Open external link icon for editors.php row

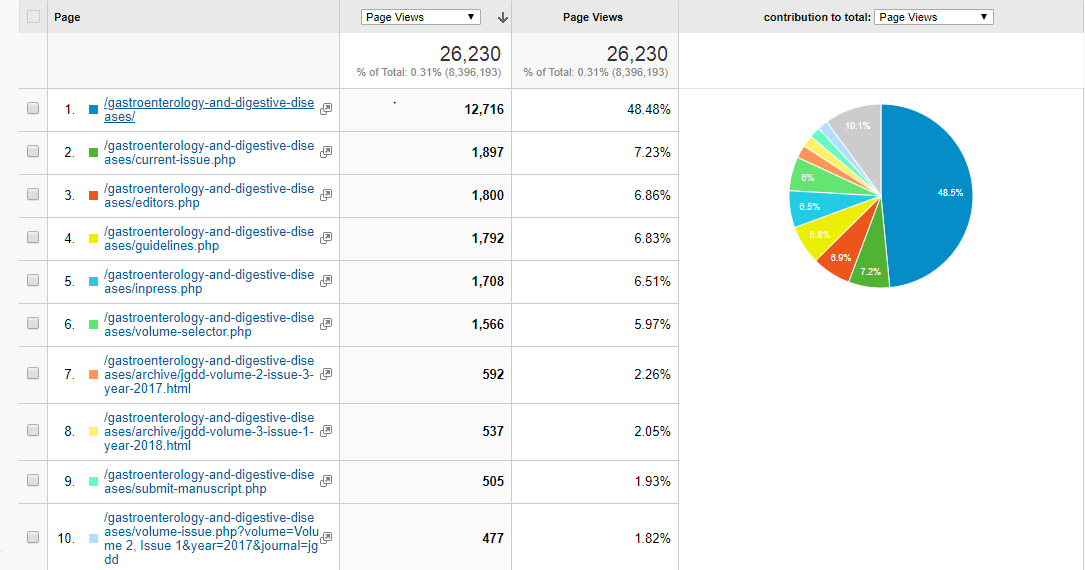326,195
